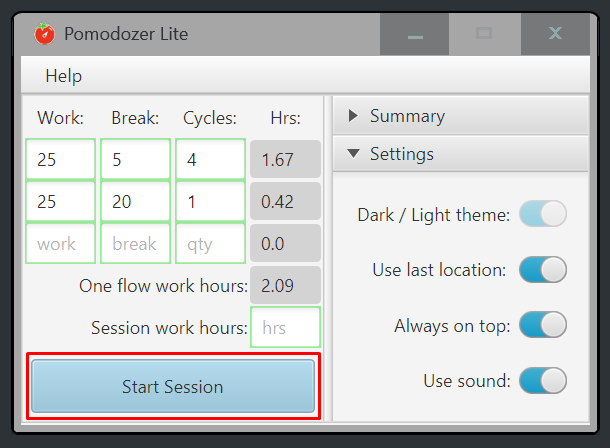The image size is (610, 448).
Task: Click the first row Work field containing 25
Action: point(61,159)
